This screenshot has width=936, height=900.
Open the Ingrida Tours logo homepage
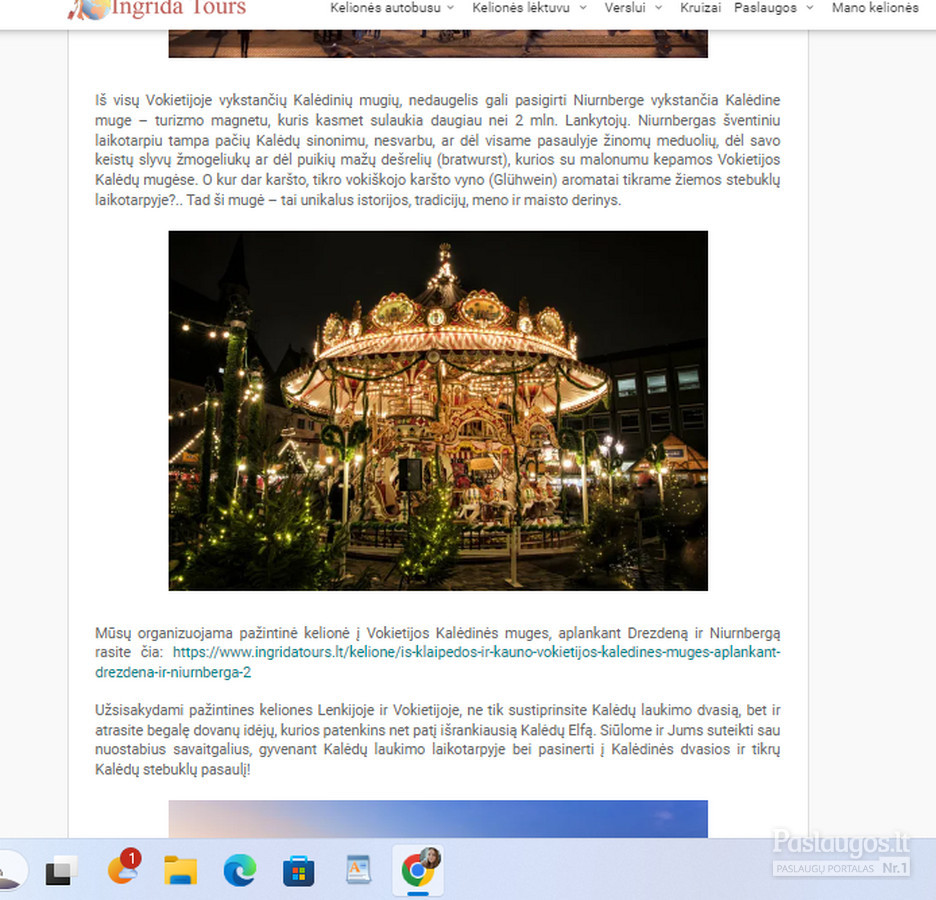157,8
